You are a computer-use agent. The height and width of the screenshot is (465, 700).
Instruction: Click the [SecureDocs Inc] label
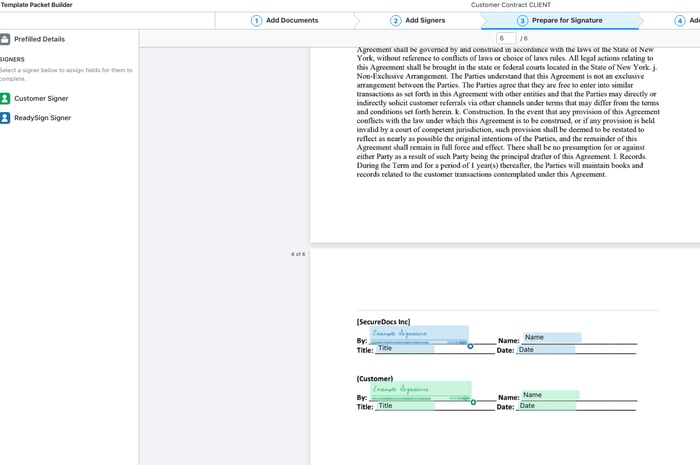click(x=383, y=322)
